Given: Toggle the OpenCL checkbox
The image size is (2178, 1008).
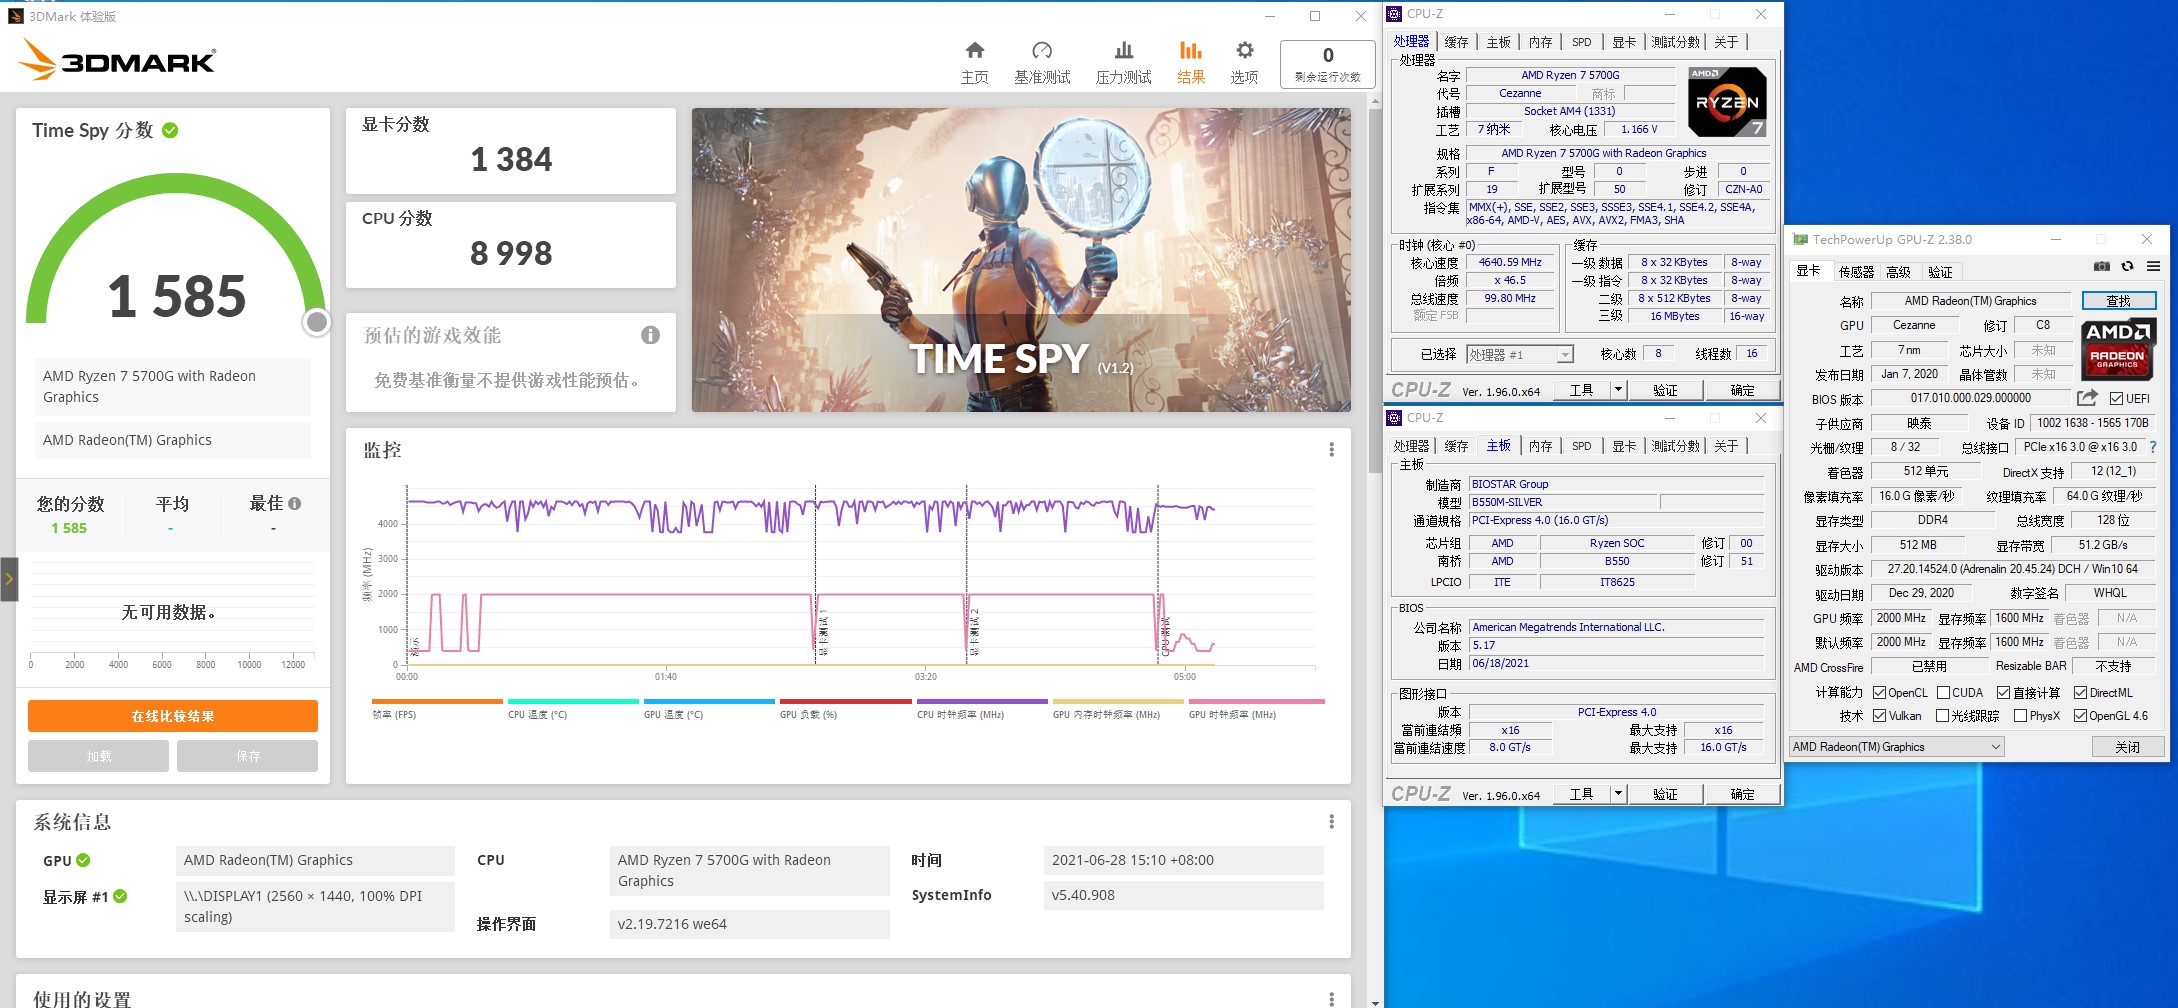Looking at the screenshot, I should 1879,692.
